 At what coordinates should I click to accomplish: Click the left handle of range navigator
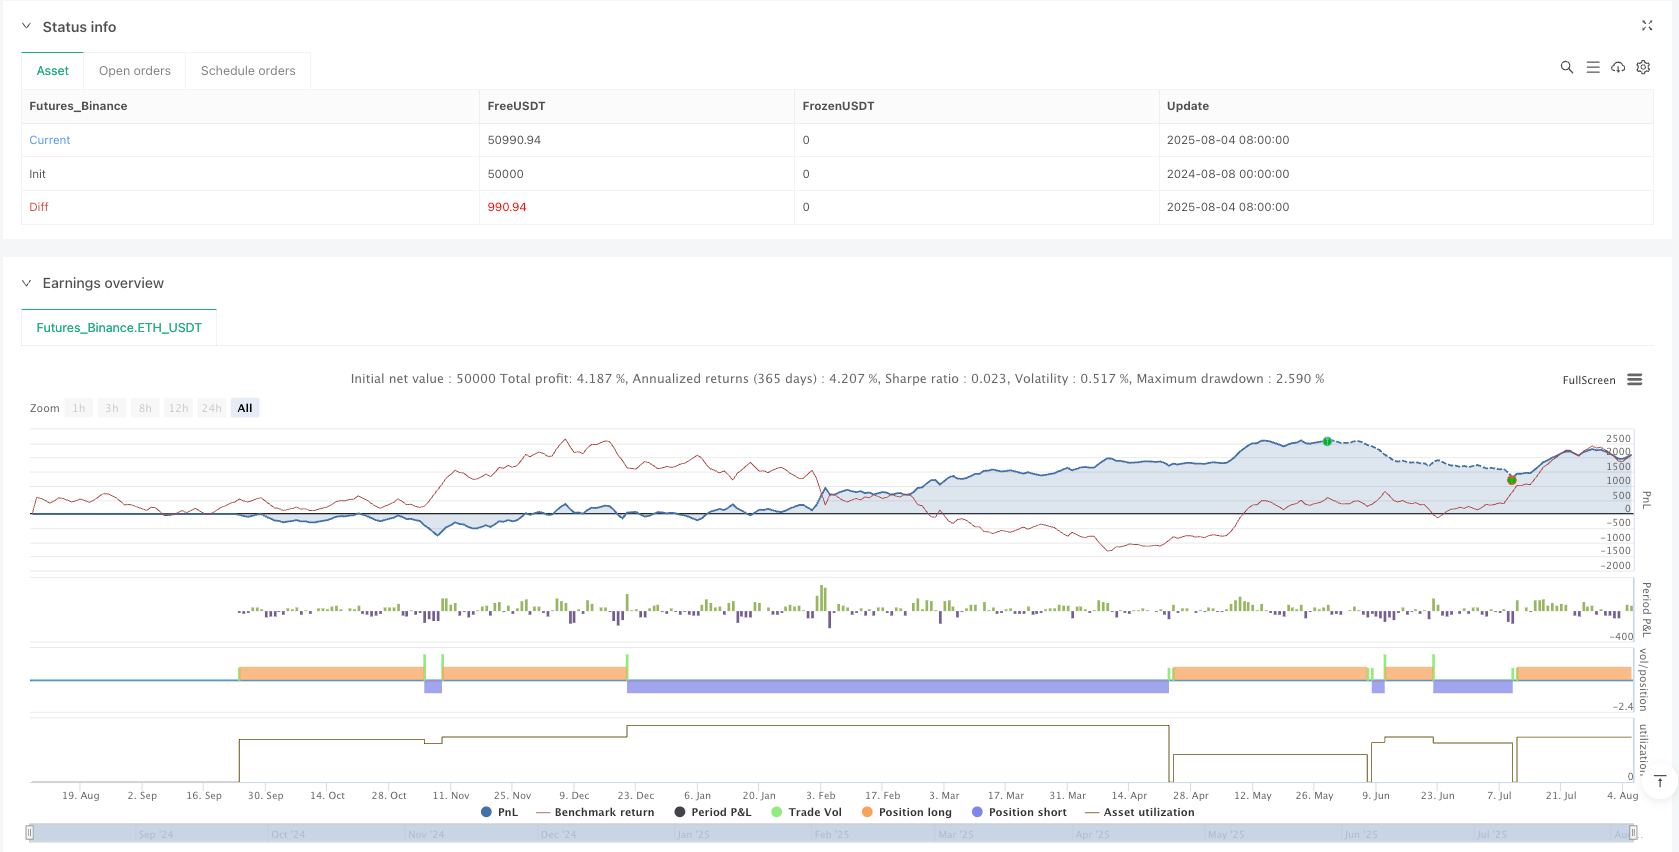pyautogui.click(x=30, y=833)
